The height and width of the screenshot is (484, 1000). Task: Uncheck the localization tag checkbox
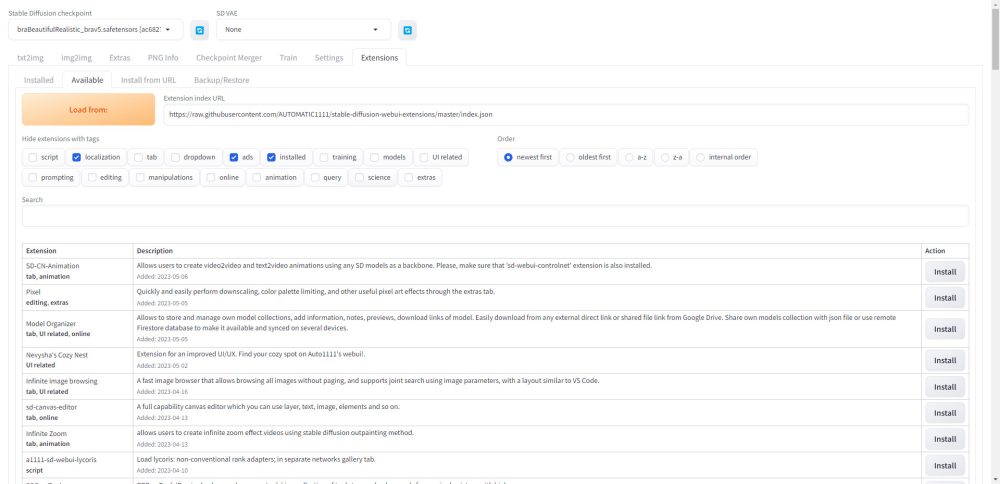point(77,157)
